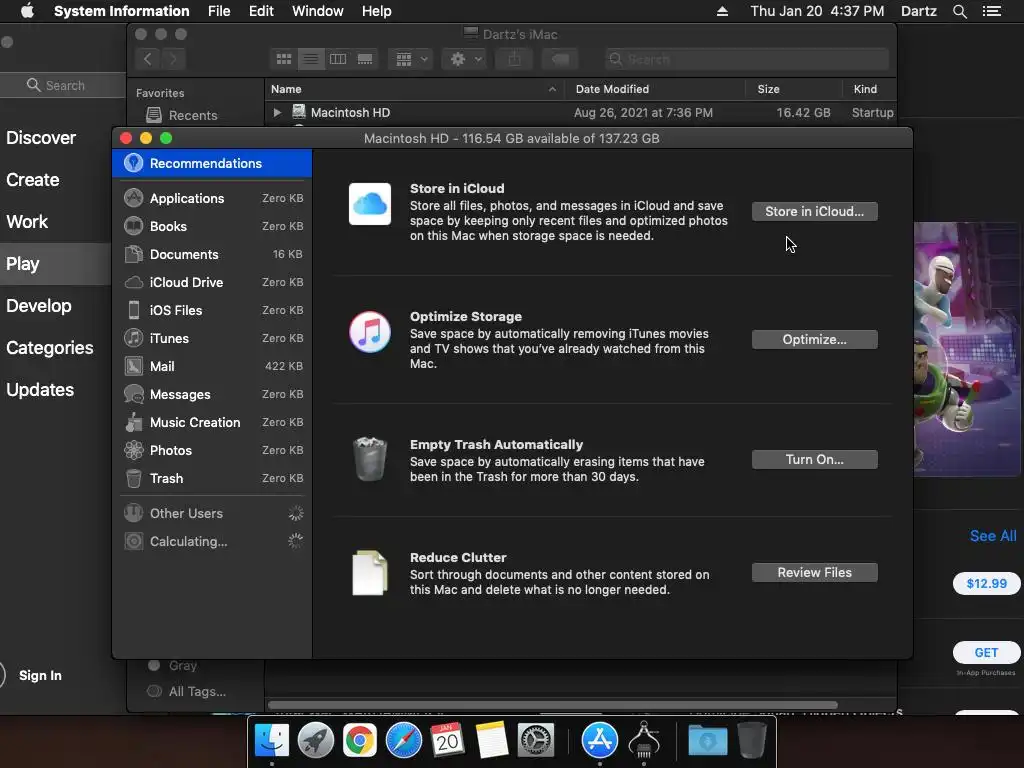Image resolution: width=1024 pixels, height=768 pixels.
Task: Click Sign In in App Store
Action: (40, 675)
